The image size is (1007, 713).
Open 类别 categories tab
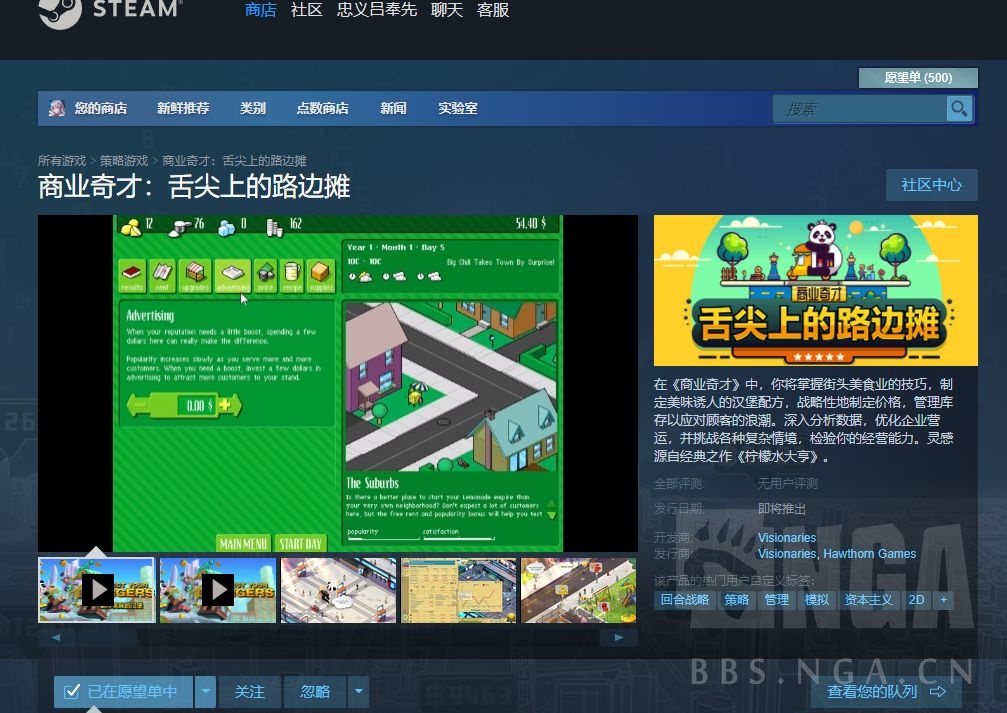(x=252, y=108)
